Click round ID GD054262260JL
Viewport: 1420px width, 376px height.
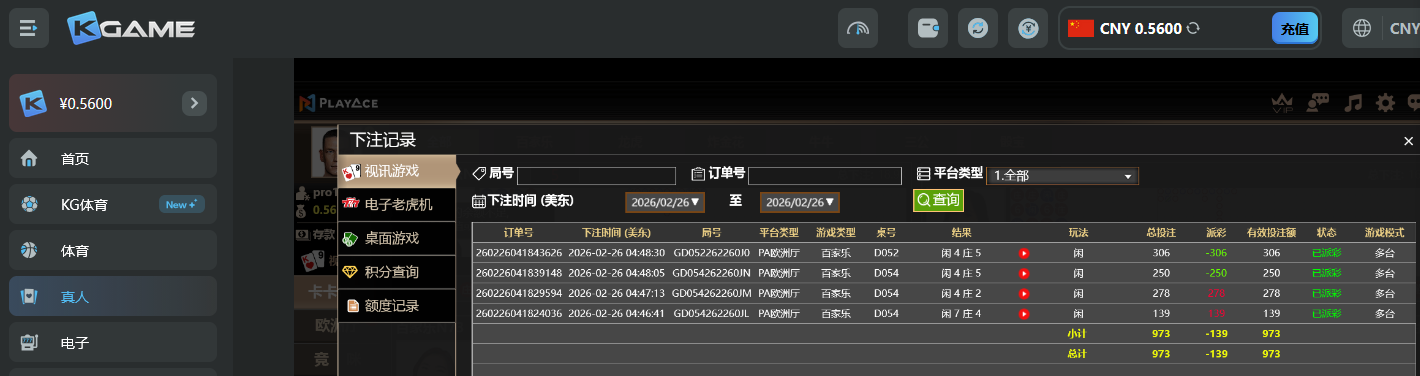(711, 313)
